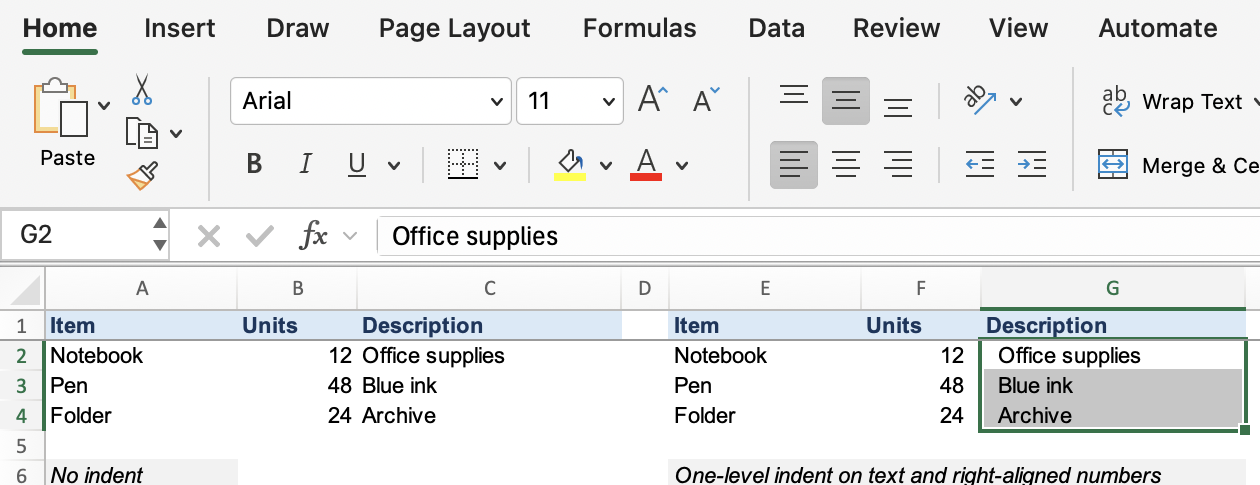Open the Page Layout tab
The height and width of the screenshot is (485, 1260).
pyautogui.click(x=455, y=28)
